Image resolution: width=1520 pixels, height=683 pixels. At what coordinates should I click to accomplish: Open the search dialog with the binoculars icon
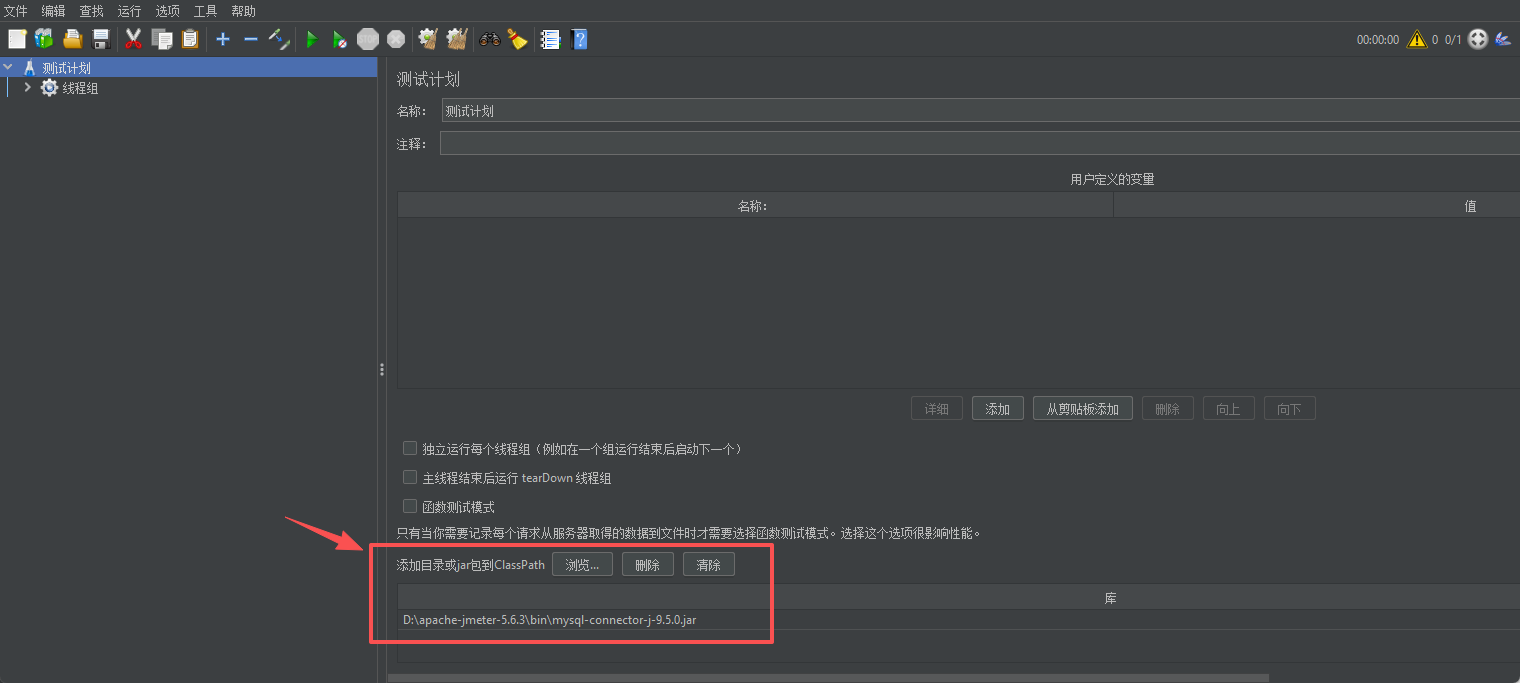(489, 39)
